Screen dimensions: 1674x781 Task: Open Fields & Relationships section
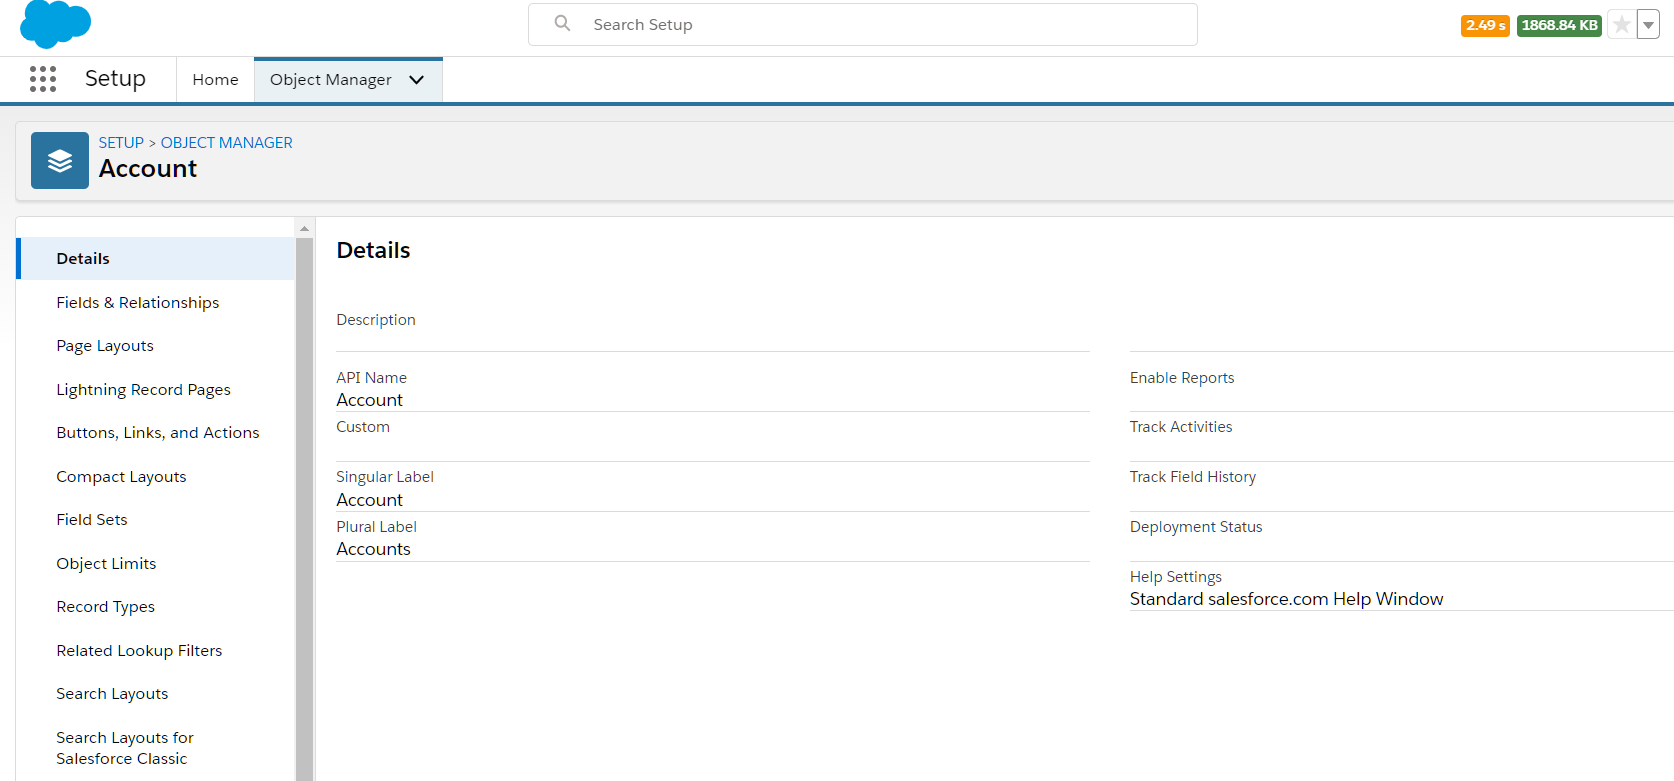point(138,302)
